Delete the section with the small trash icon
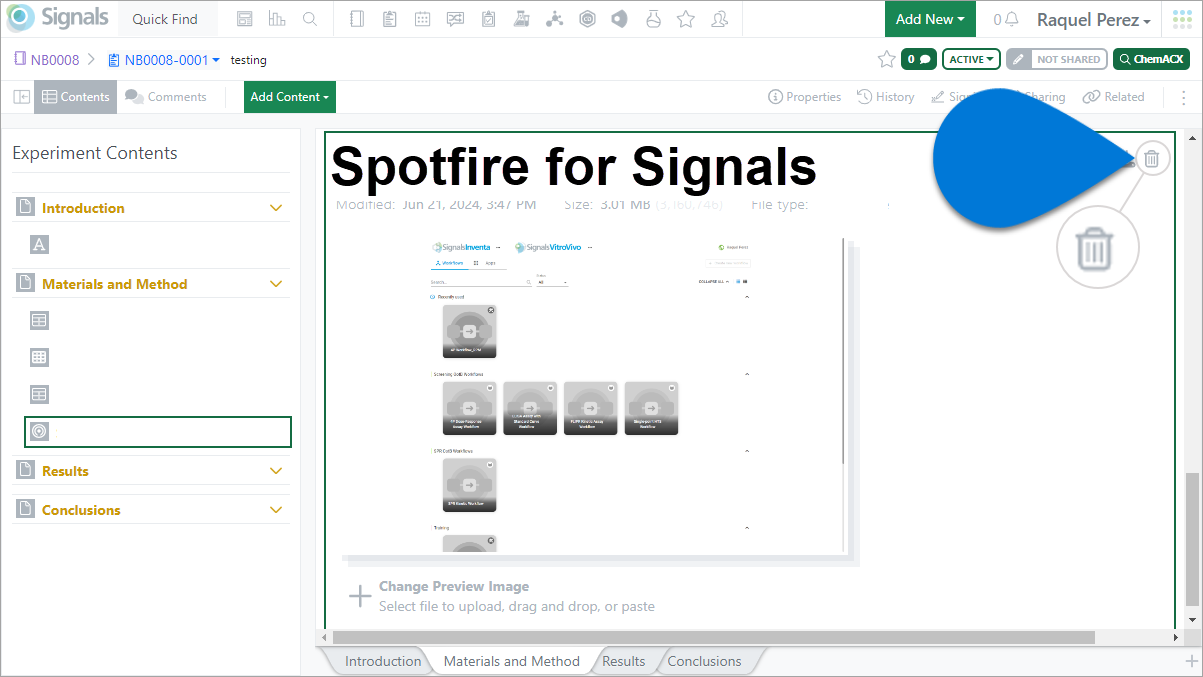1203x677 pixels. (x=1152, y=158)
